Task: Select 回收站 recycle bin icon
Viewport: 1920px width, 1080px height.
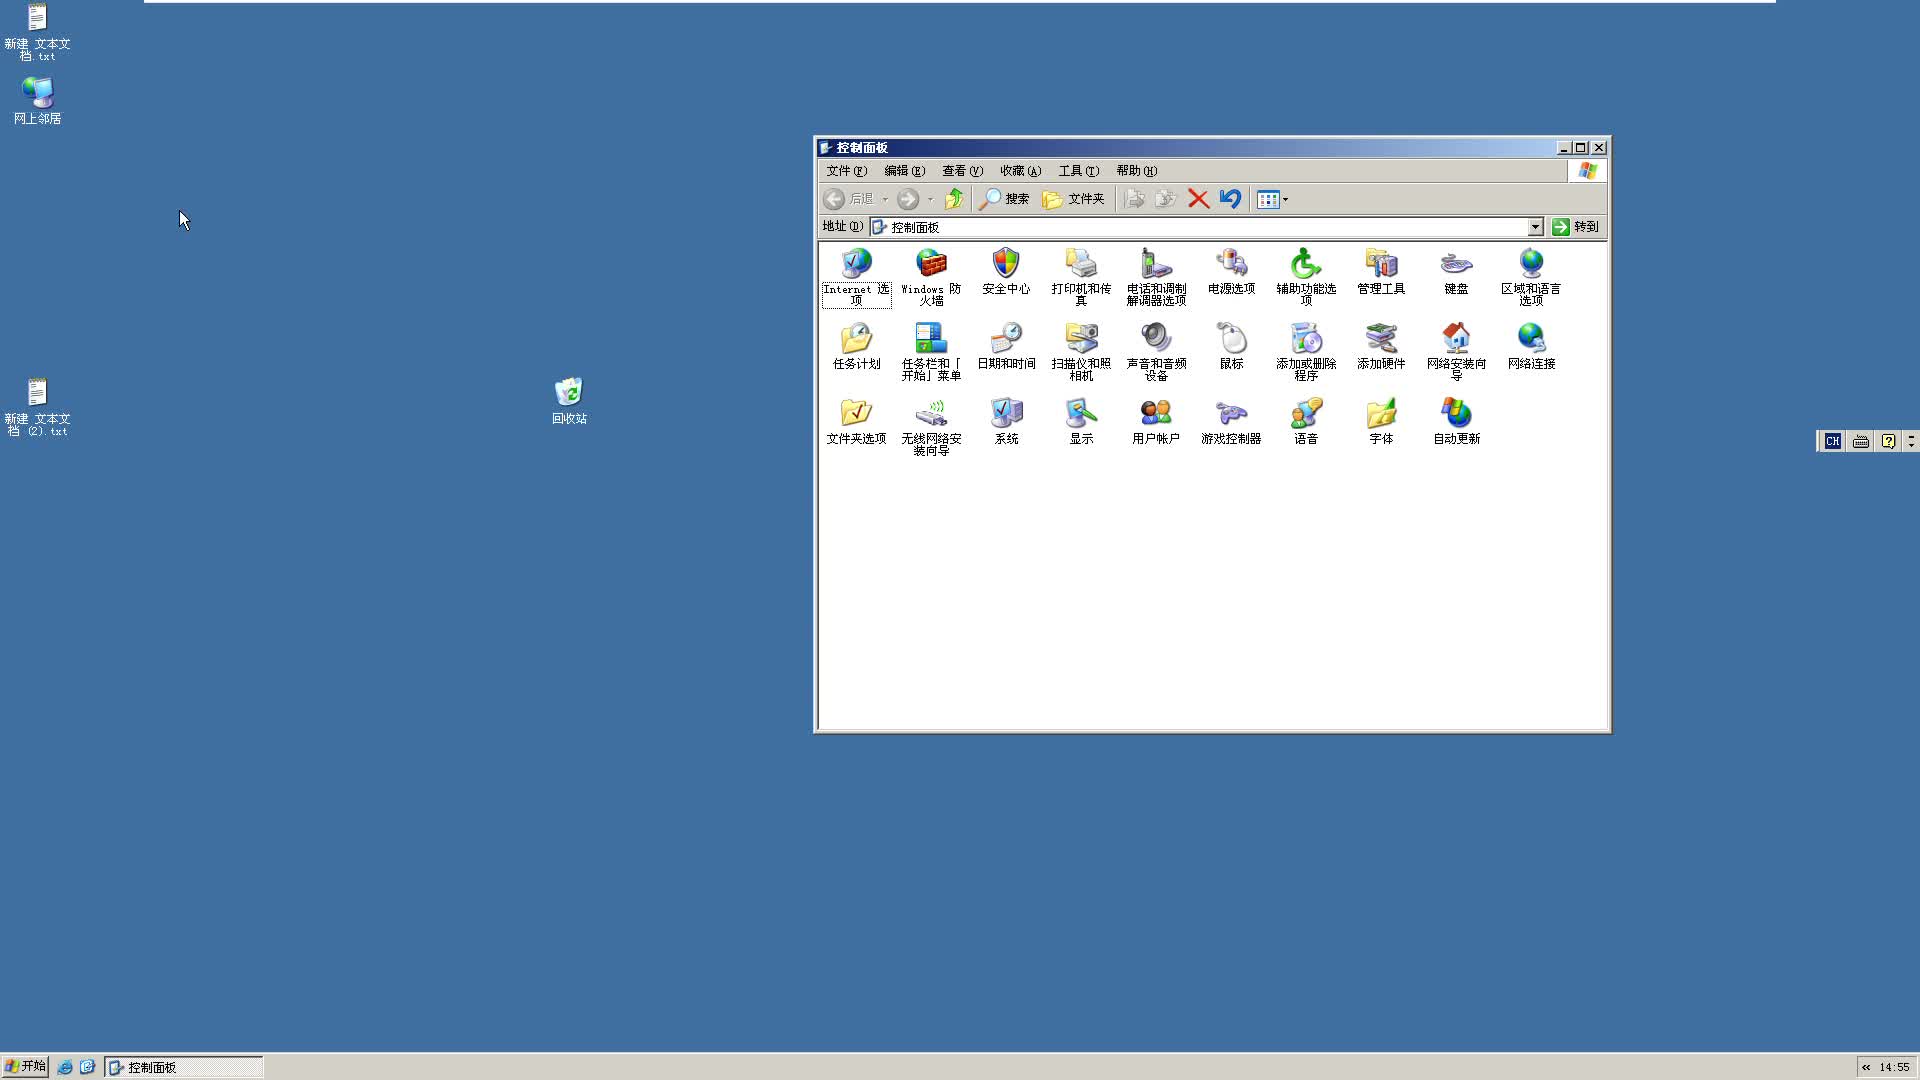Action: coord(569,401)
